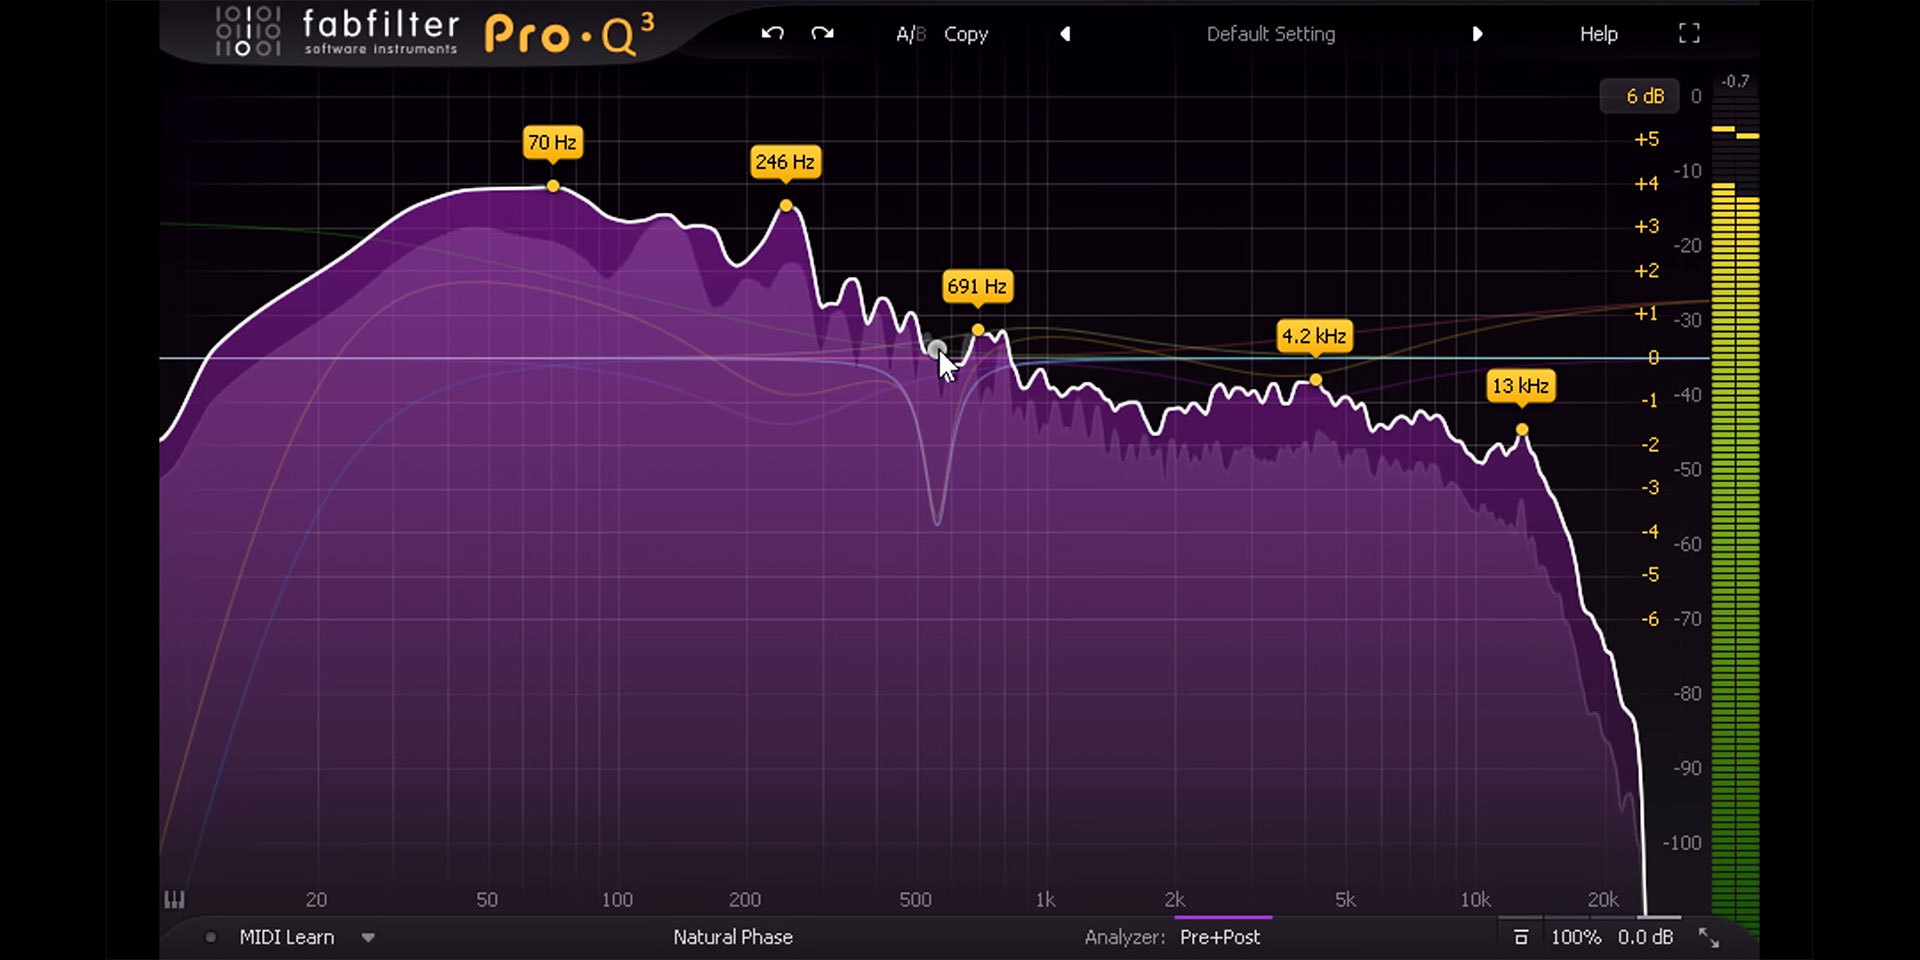
Task: Select the 70 Hz band label
Action: (552, 142)
